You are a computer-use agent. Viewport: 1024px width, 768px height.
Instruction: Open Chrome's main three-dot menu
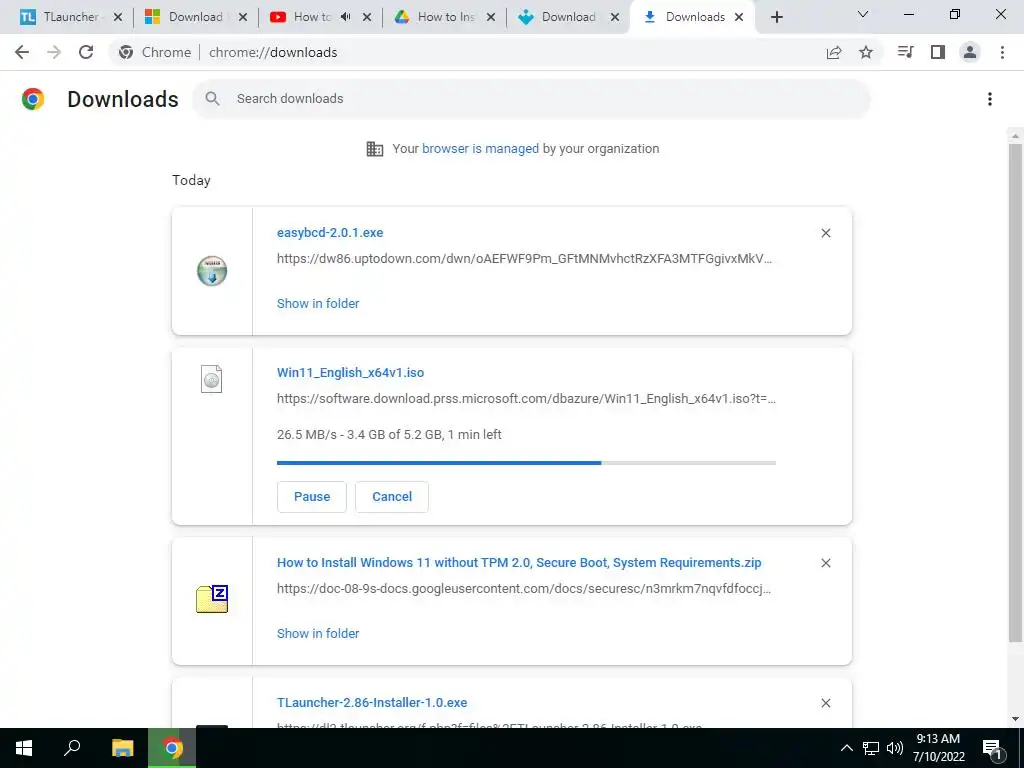[x=1002, y=52]
